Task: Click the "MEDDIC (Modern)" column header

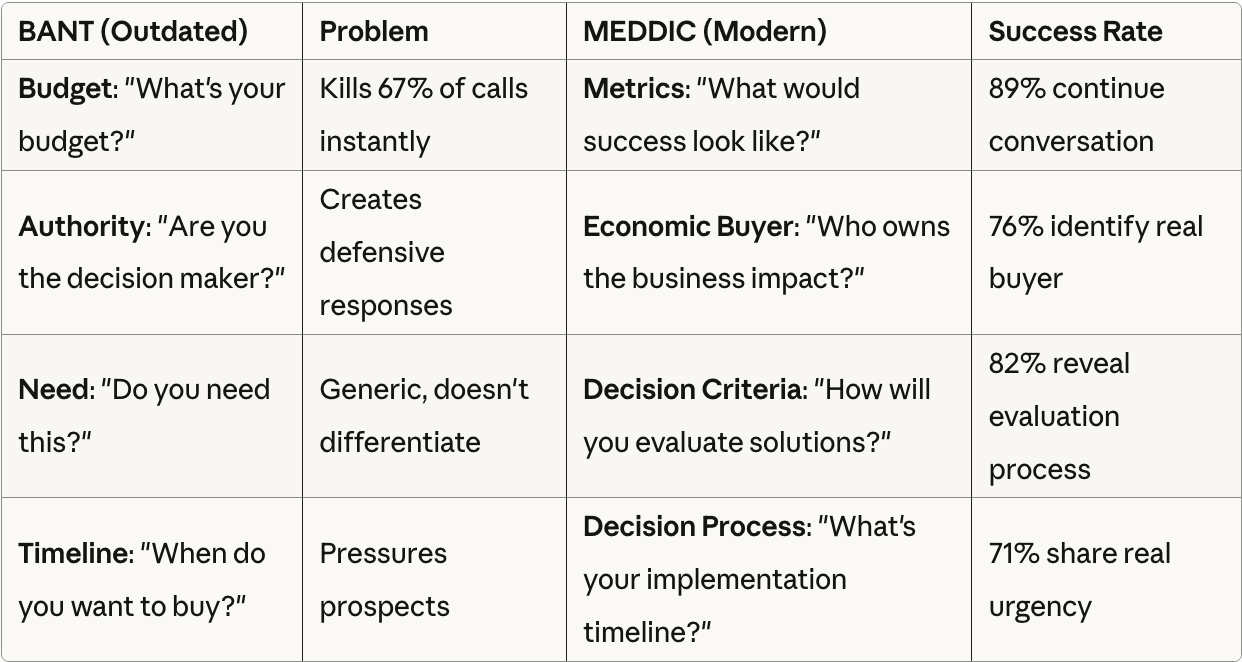Action: click(704, 32)
